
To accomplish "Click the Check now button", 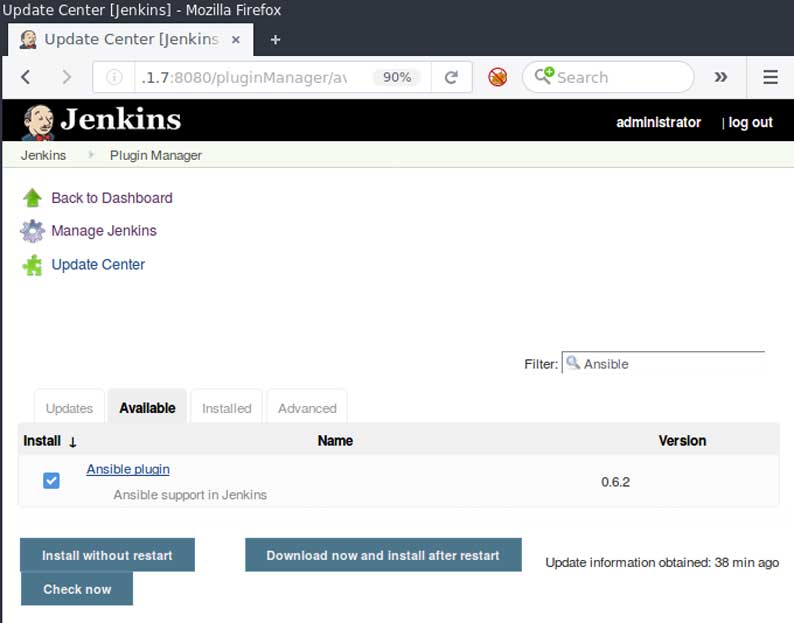I will click(x=77, y=589).
